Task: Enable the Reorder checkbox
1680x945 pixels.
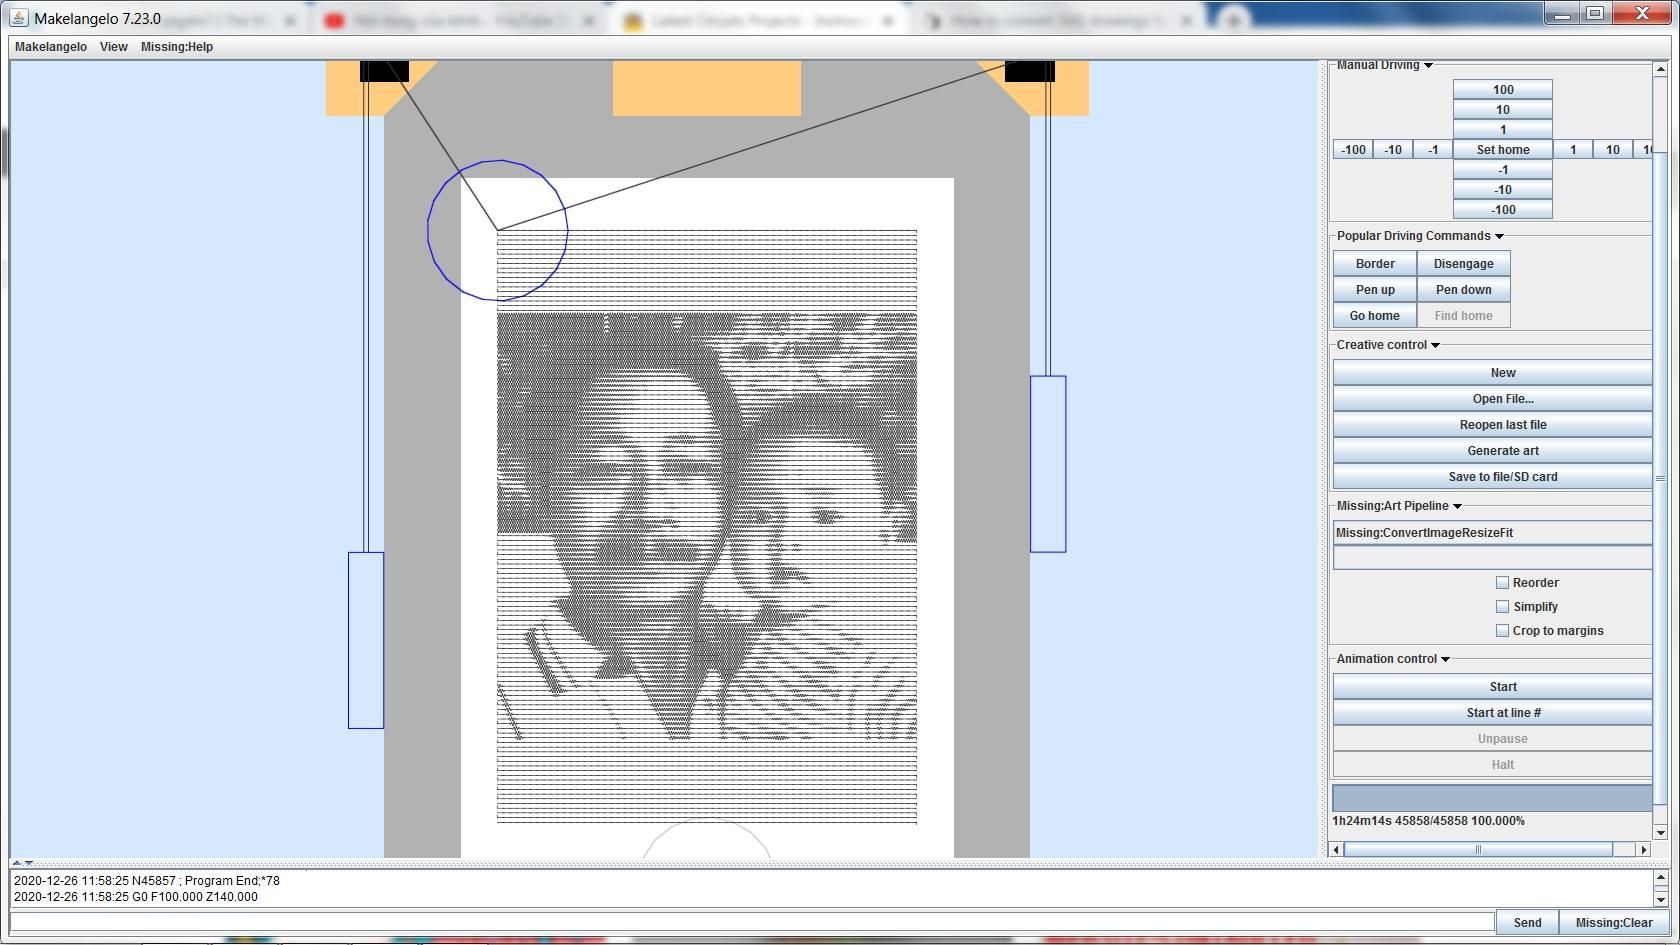Action: 1502,582
